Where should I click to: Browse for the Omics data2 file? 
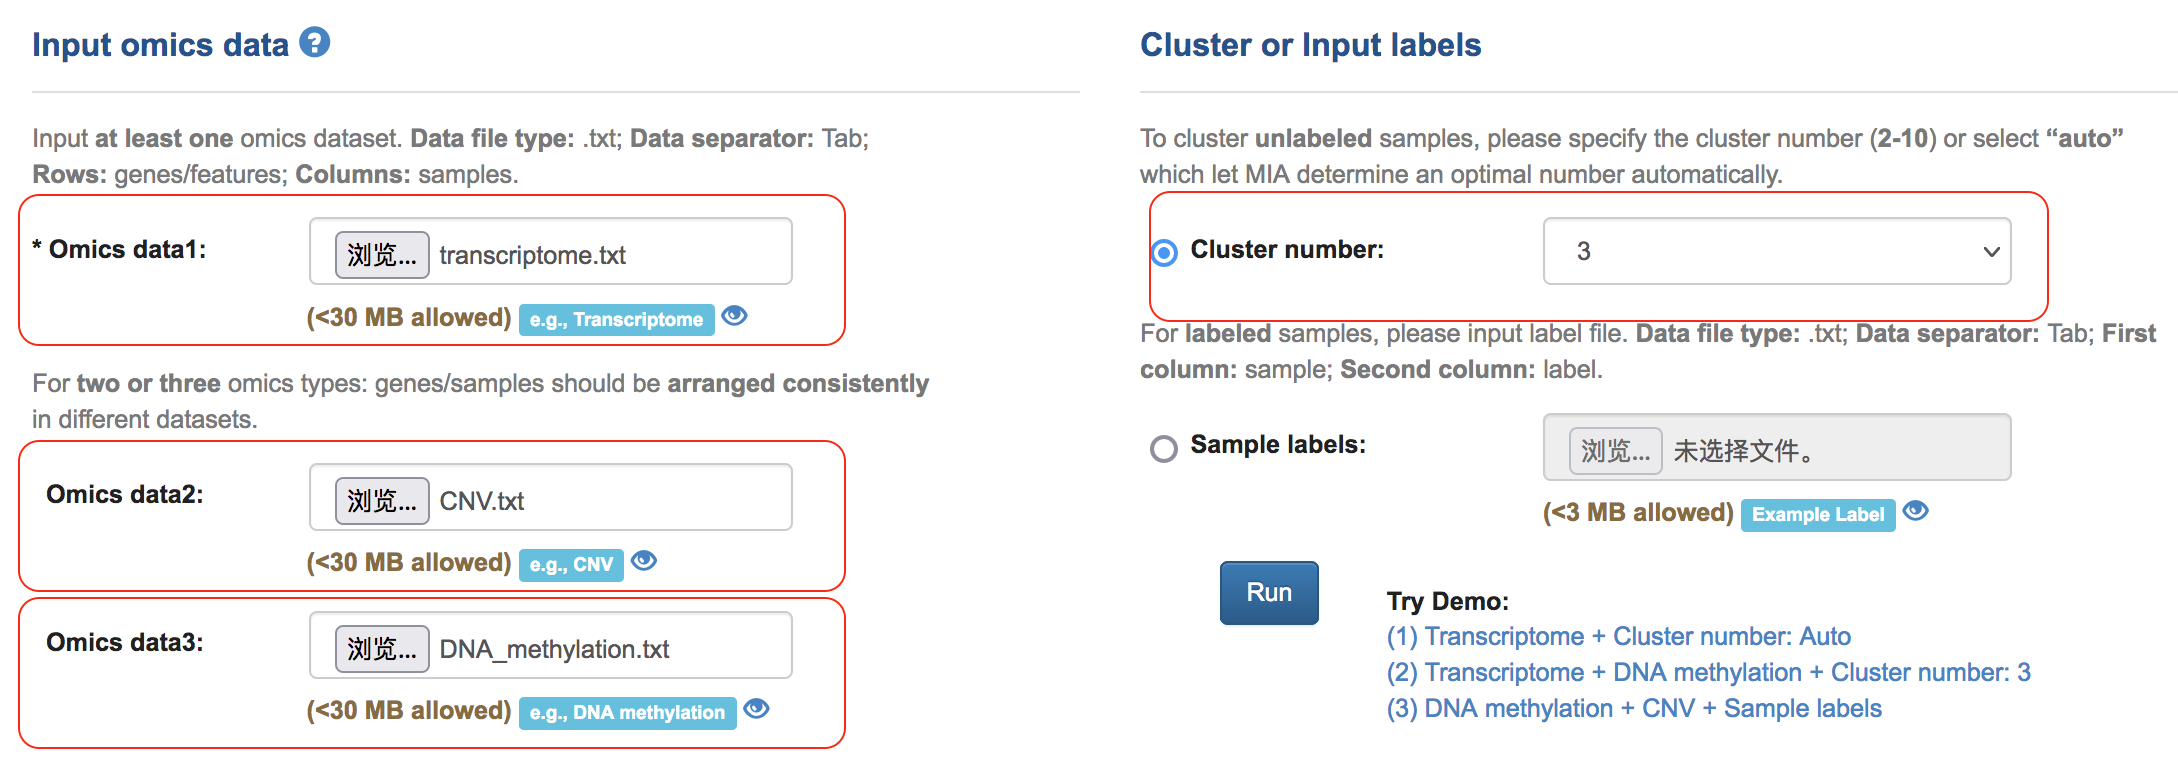point(381,500)
